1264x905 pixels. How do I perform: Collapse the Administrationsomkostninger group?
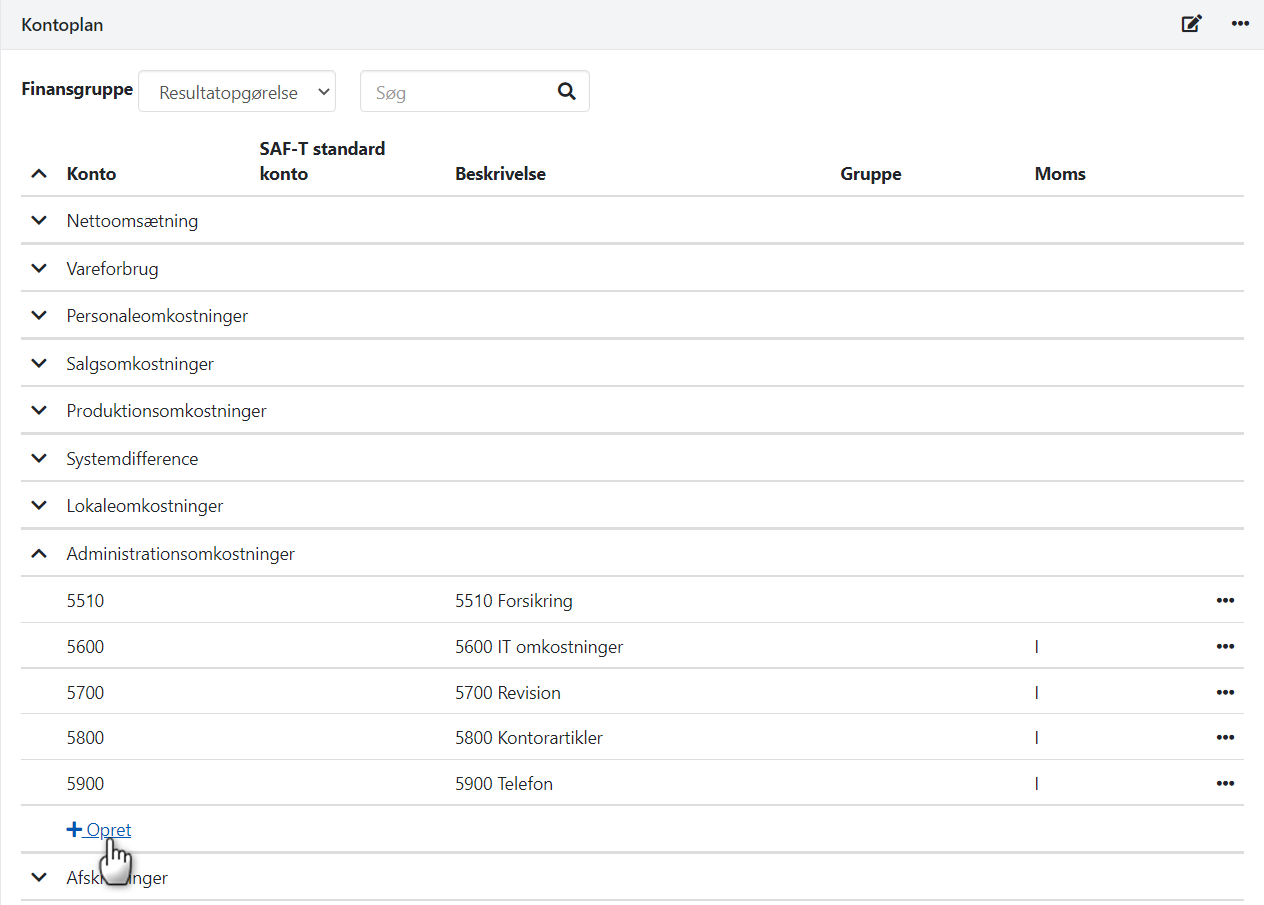click(39, 553)
